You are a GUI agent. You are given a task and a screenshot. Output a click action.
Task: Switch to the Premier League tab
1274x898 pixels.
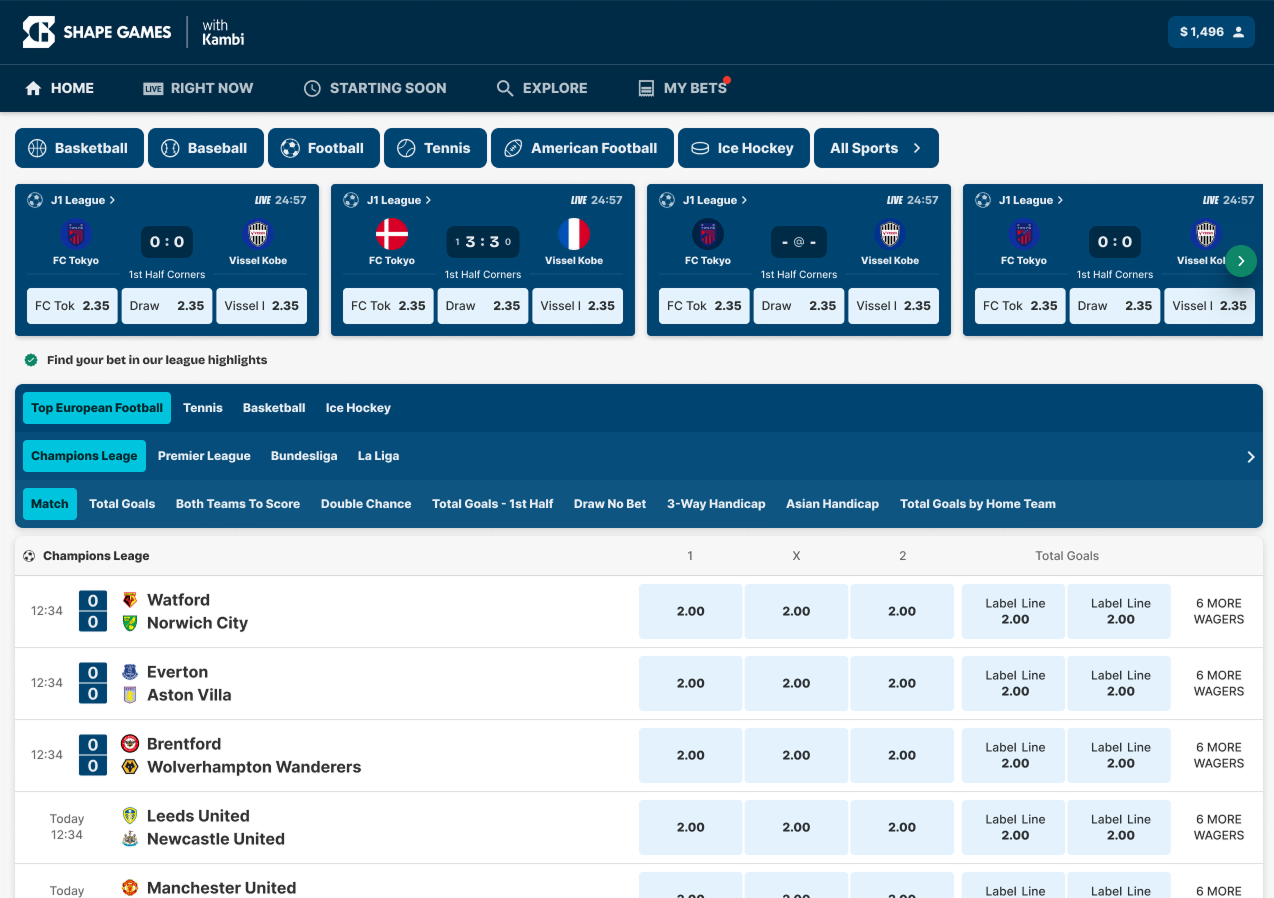(204, 456)
